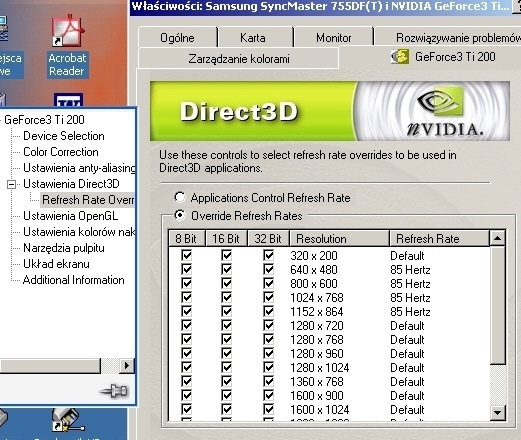Toggle the 8 Bit checkbox for 320 x 200
Viewport: 521px width, 440px height.
click(187, 255)
